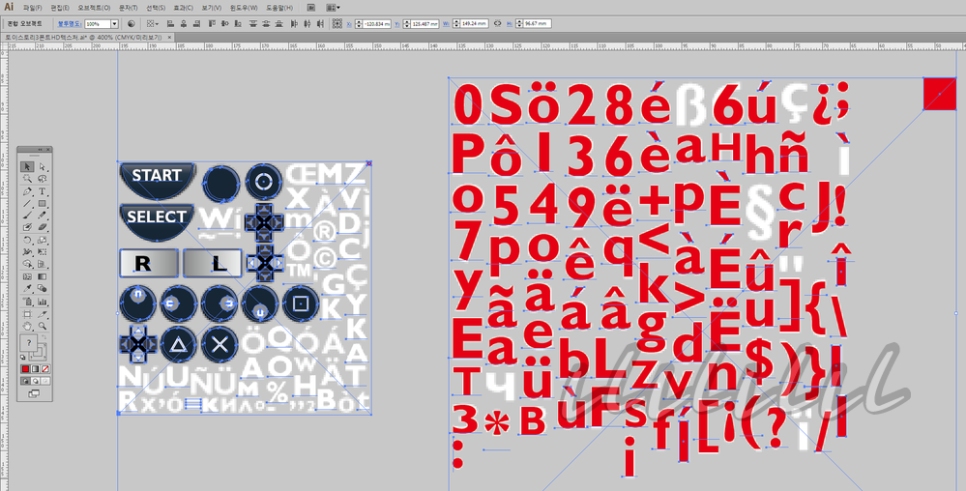Click the Fill color box in tools panel
The height and width of the screenshot is (491, 966).
pos(28,341)
